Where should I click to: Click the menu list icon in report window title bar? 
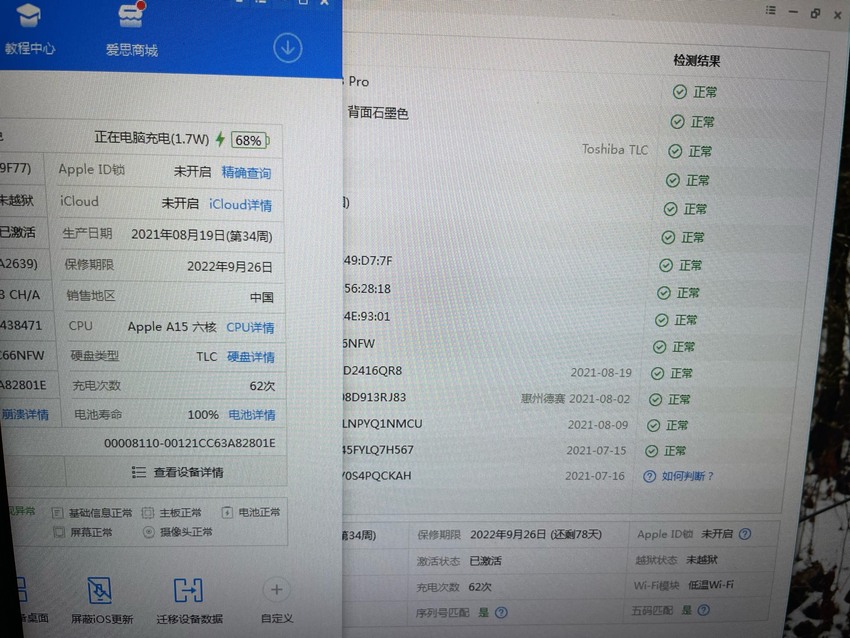770,10
